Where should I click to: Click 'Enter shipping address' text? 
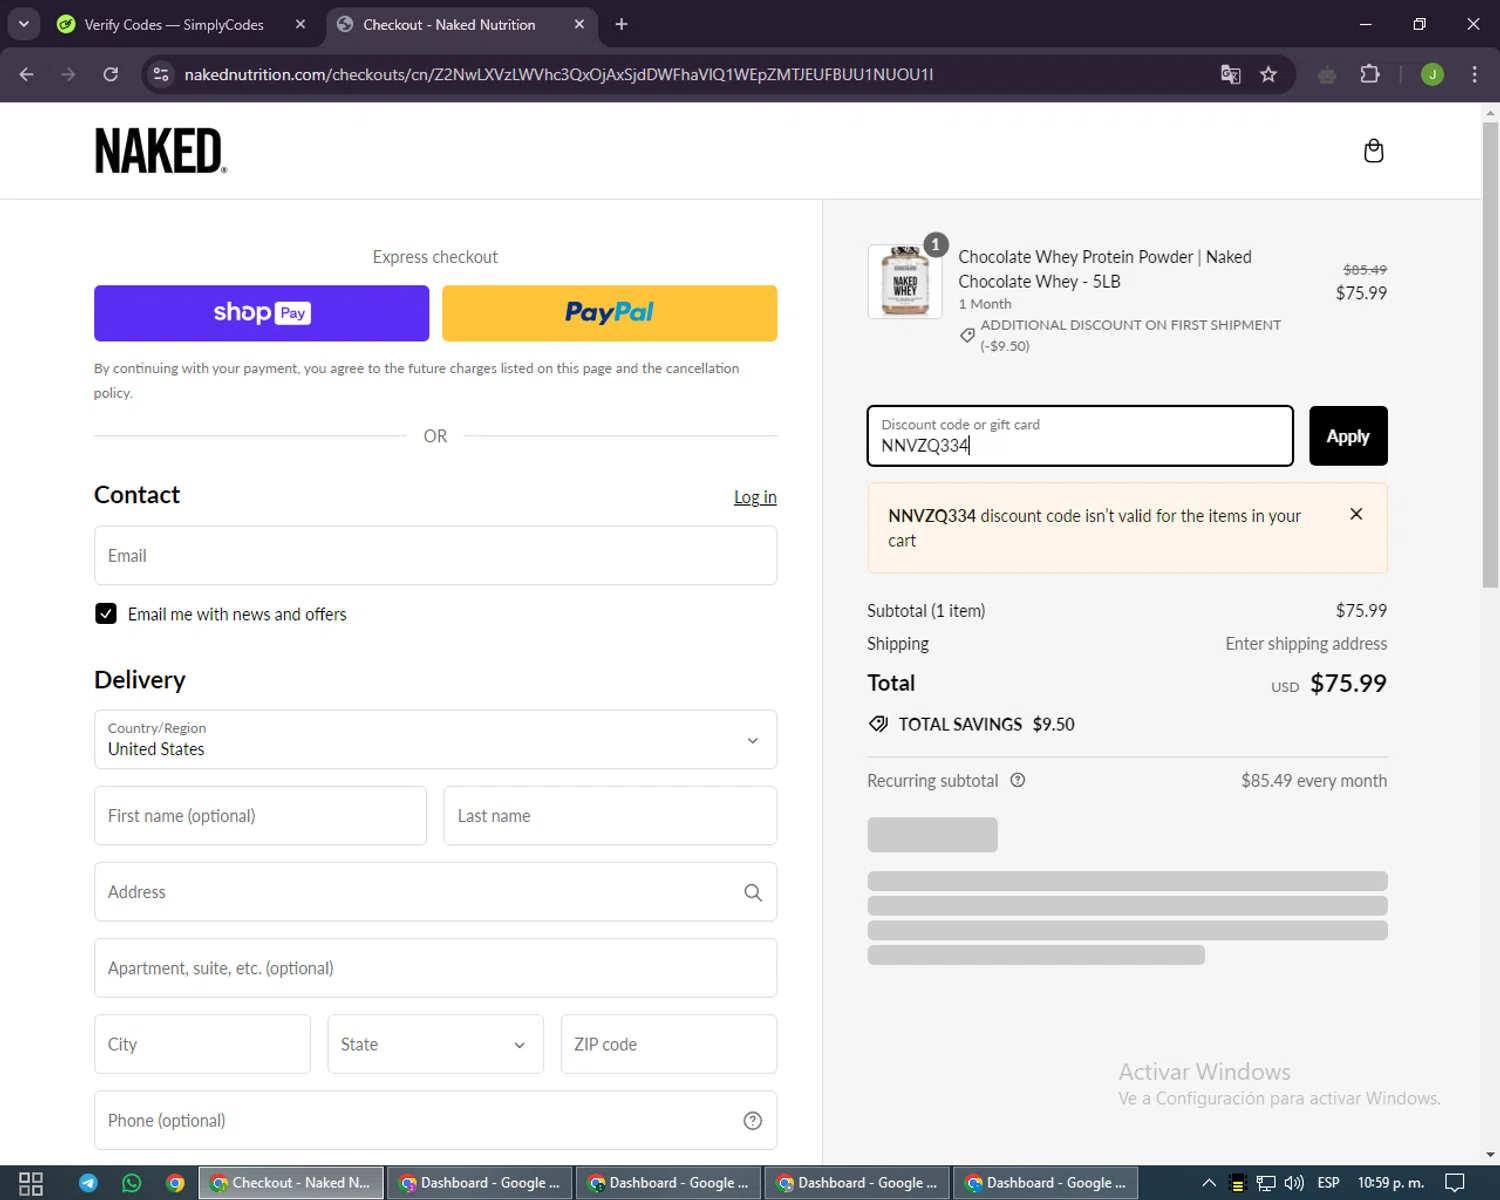pos(1306,644)
